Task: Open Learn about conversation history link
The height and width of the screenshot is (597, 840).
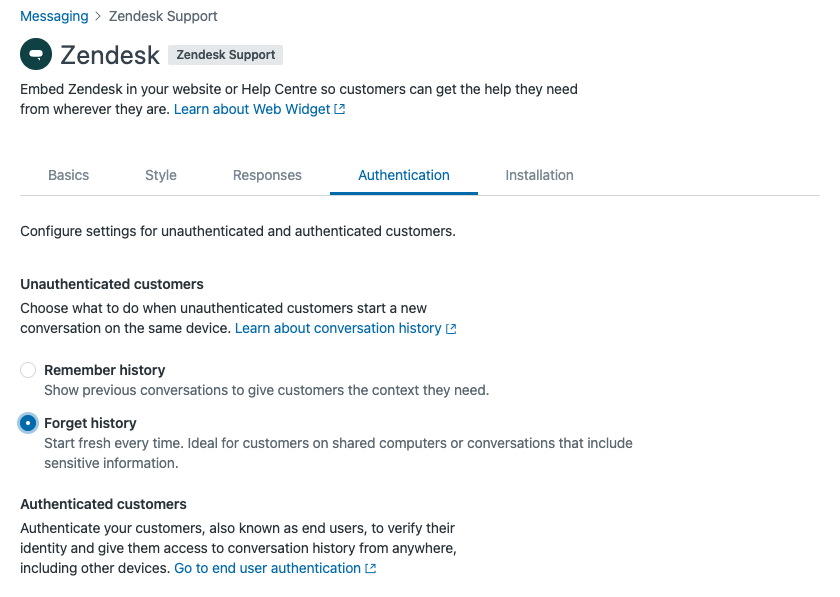Action: tap(338, 328)
